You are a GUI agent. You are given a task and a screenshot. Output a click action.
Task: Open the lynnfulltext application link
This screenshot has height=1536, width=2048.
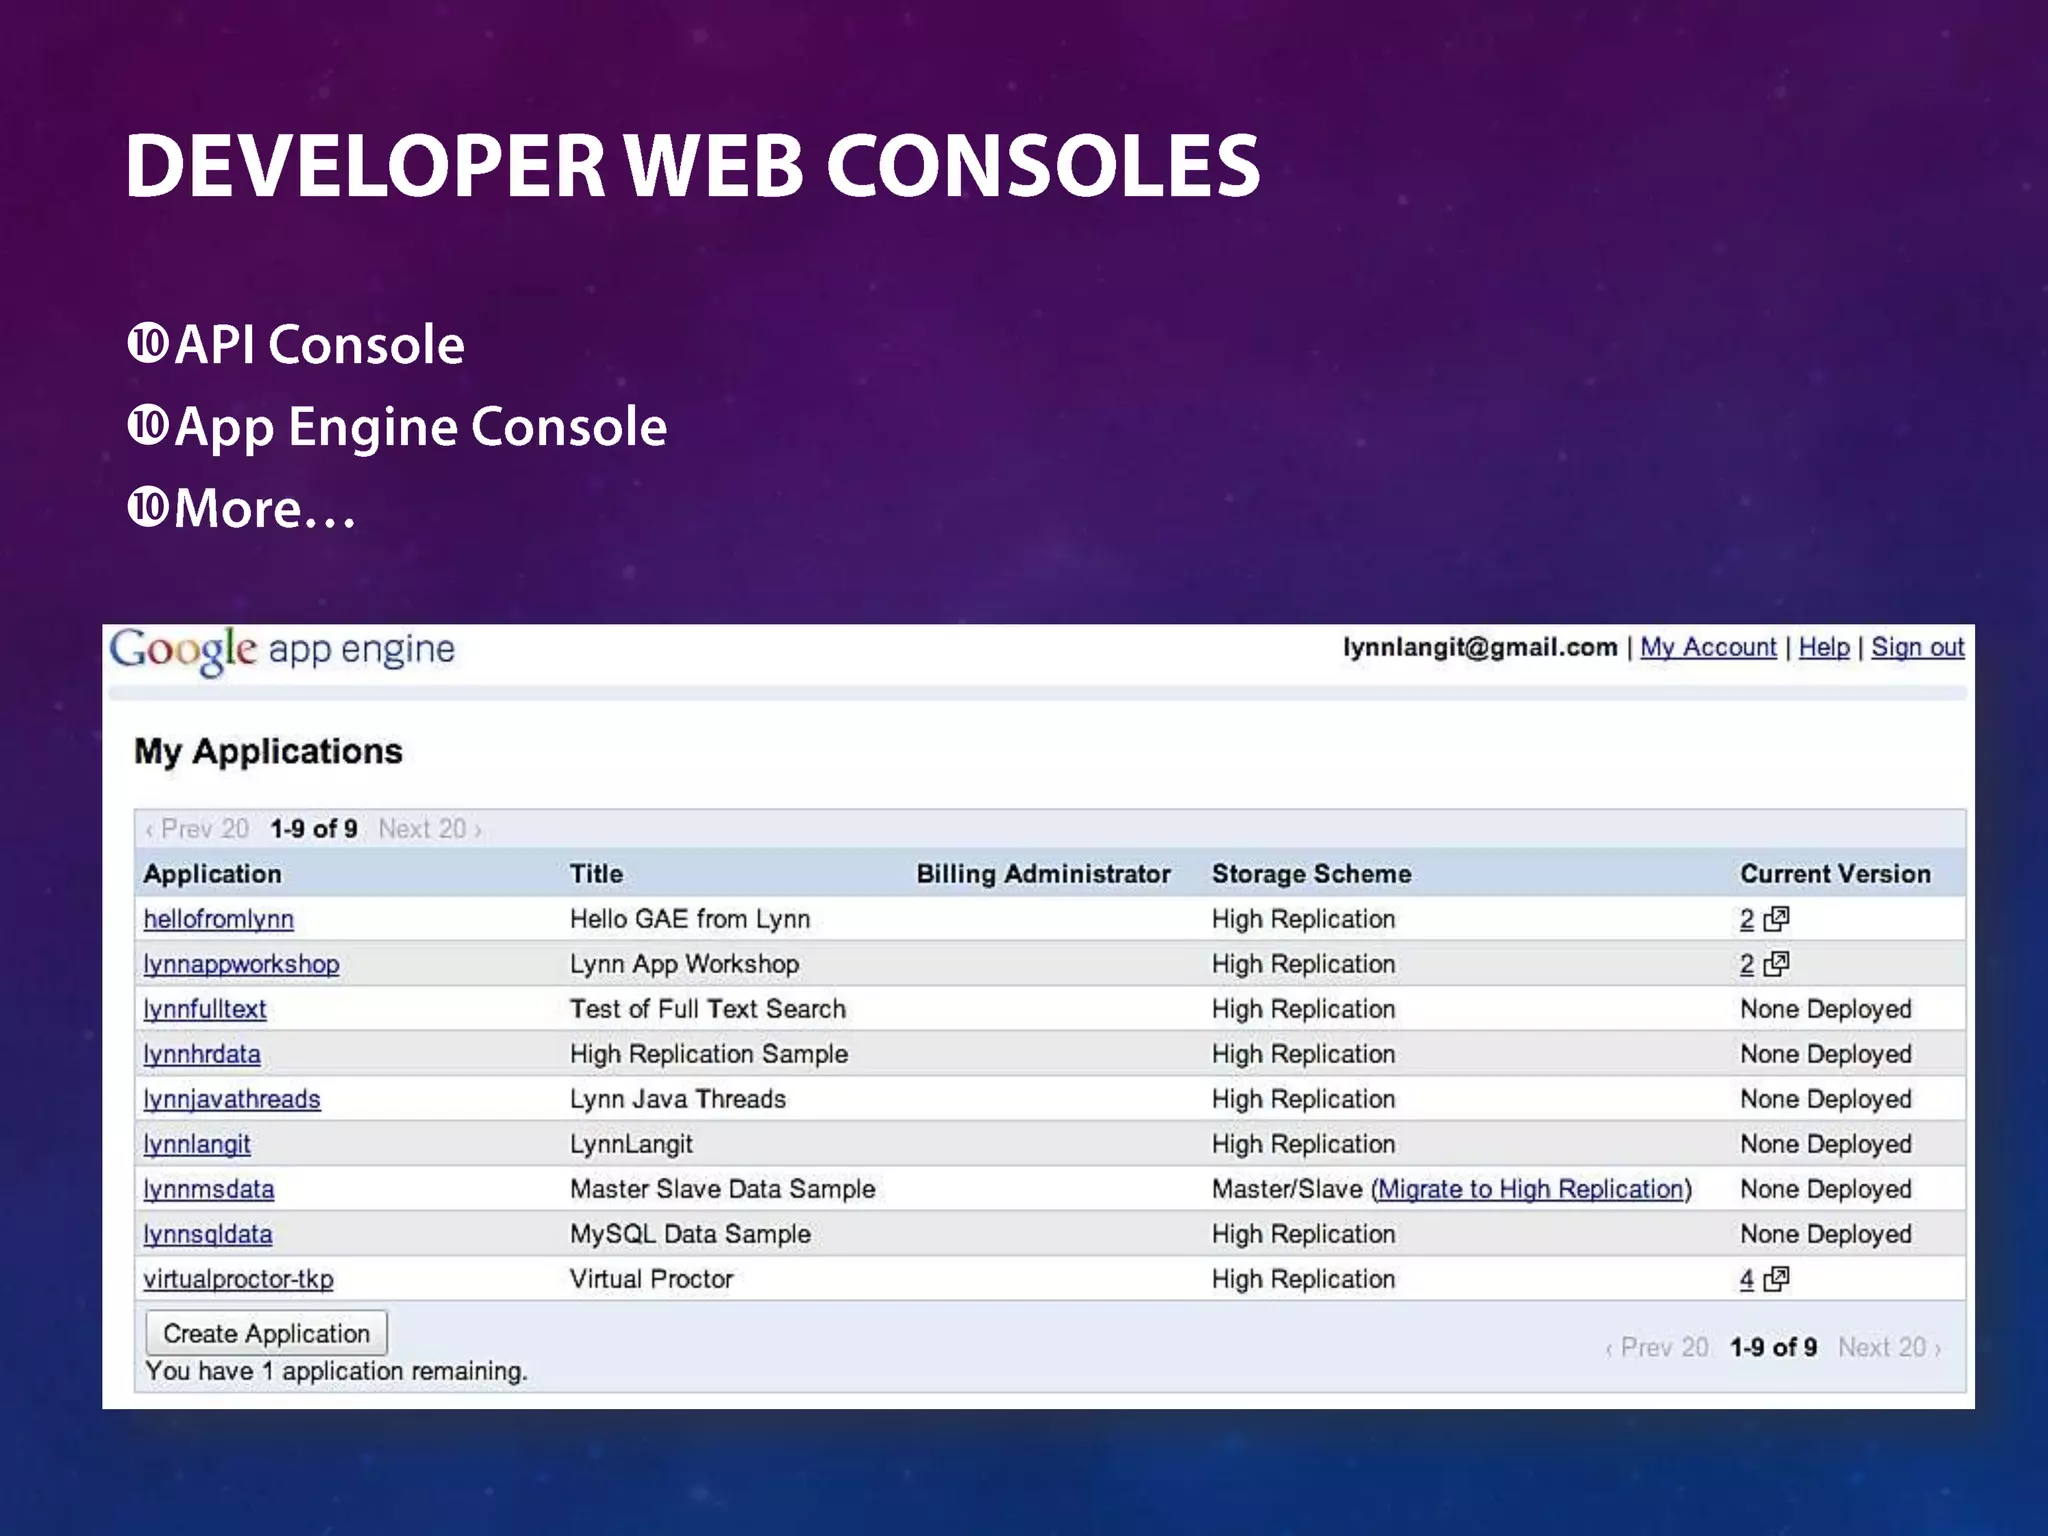(x=204, y=1009)
